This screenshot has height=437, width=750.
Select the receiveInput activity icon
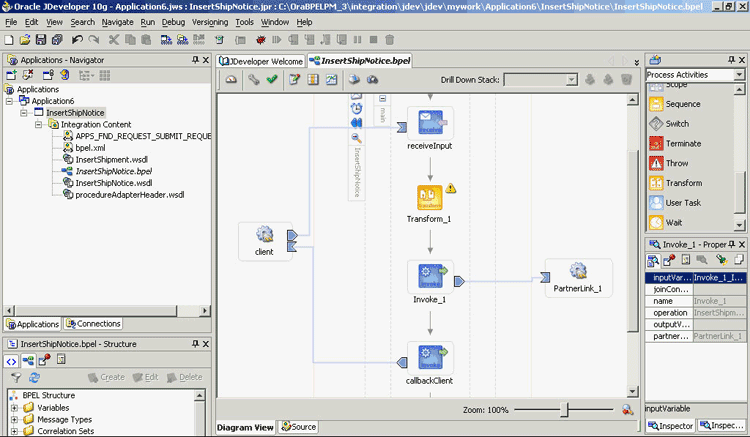430,122
